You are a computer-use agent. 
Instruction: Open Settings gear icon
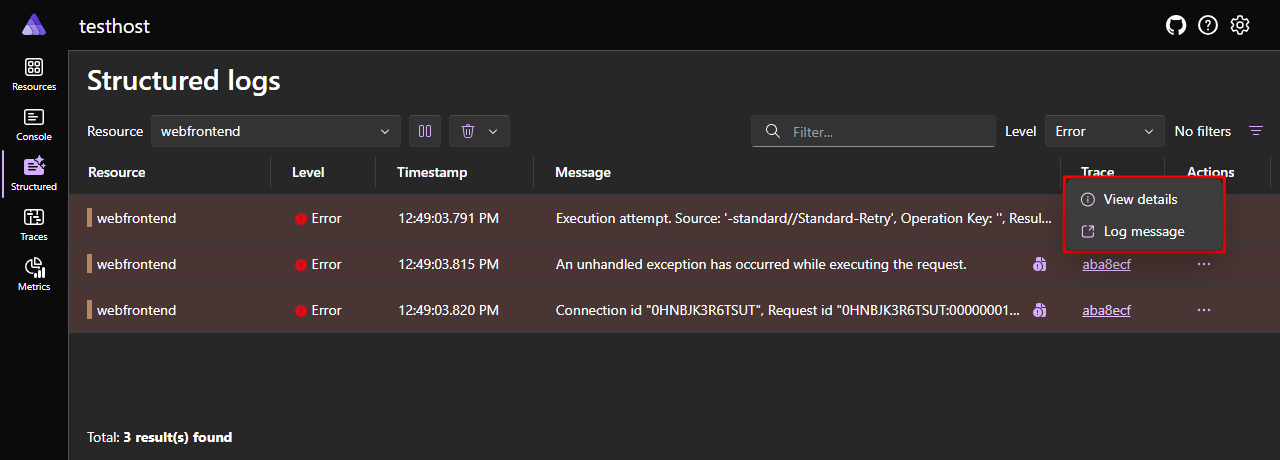tap(1240, 26)
